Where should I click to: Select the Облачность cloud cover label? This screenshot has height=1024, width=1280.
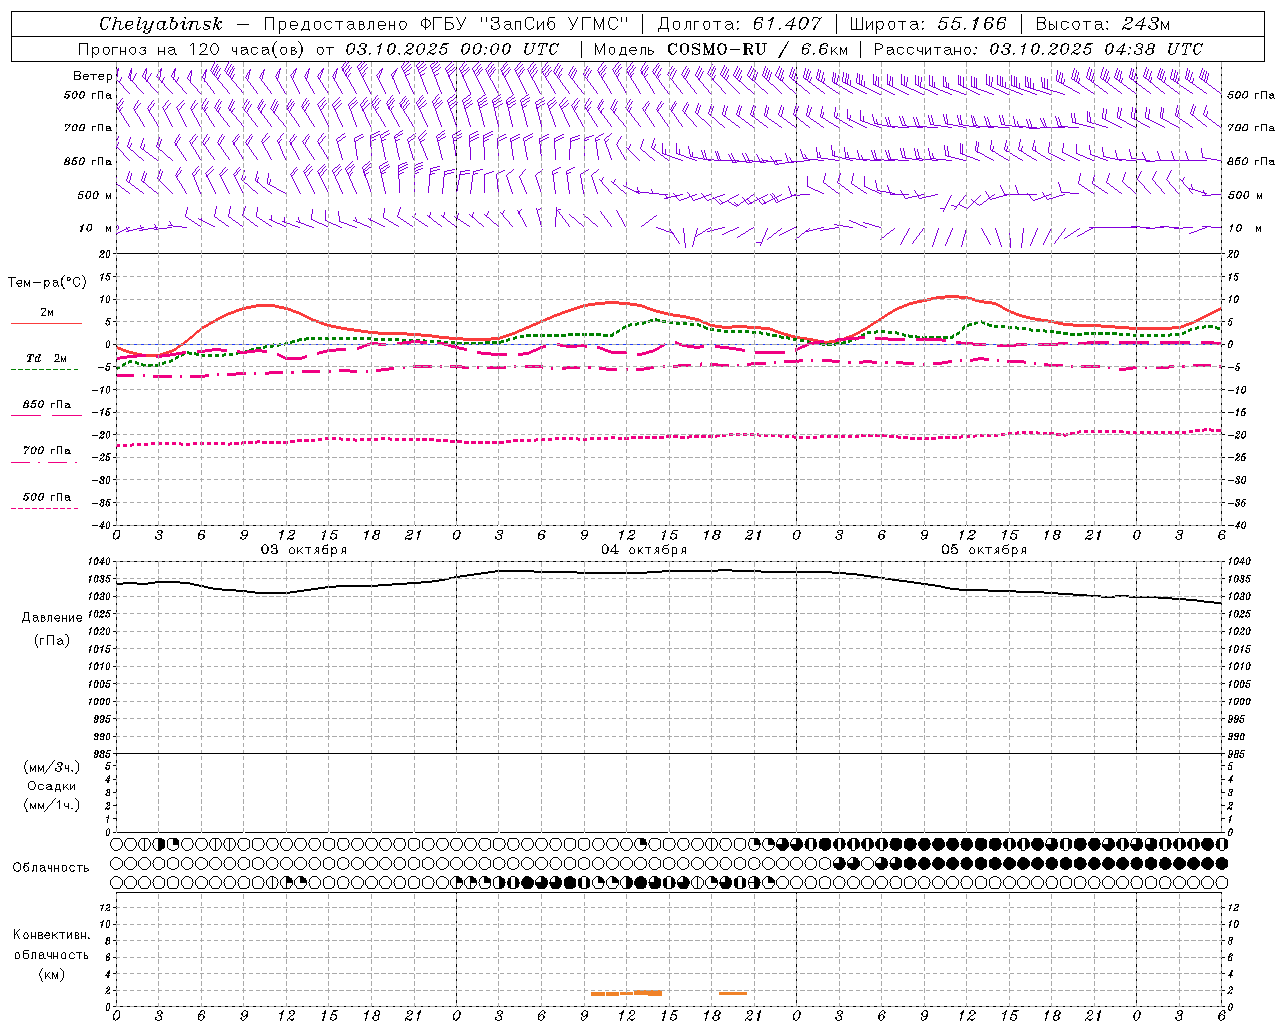point(51,867)
